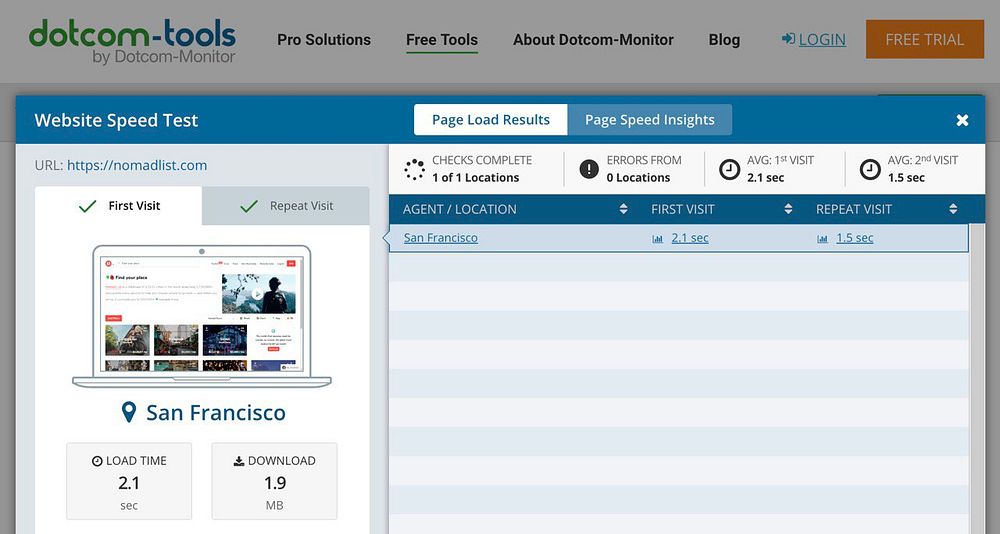The image size is (1000, 534).
Task: Click the Repeat Visit checkmark icon
Action: tap(249, 206)
